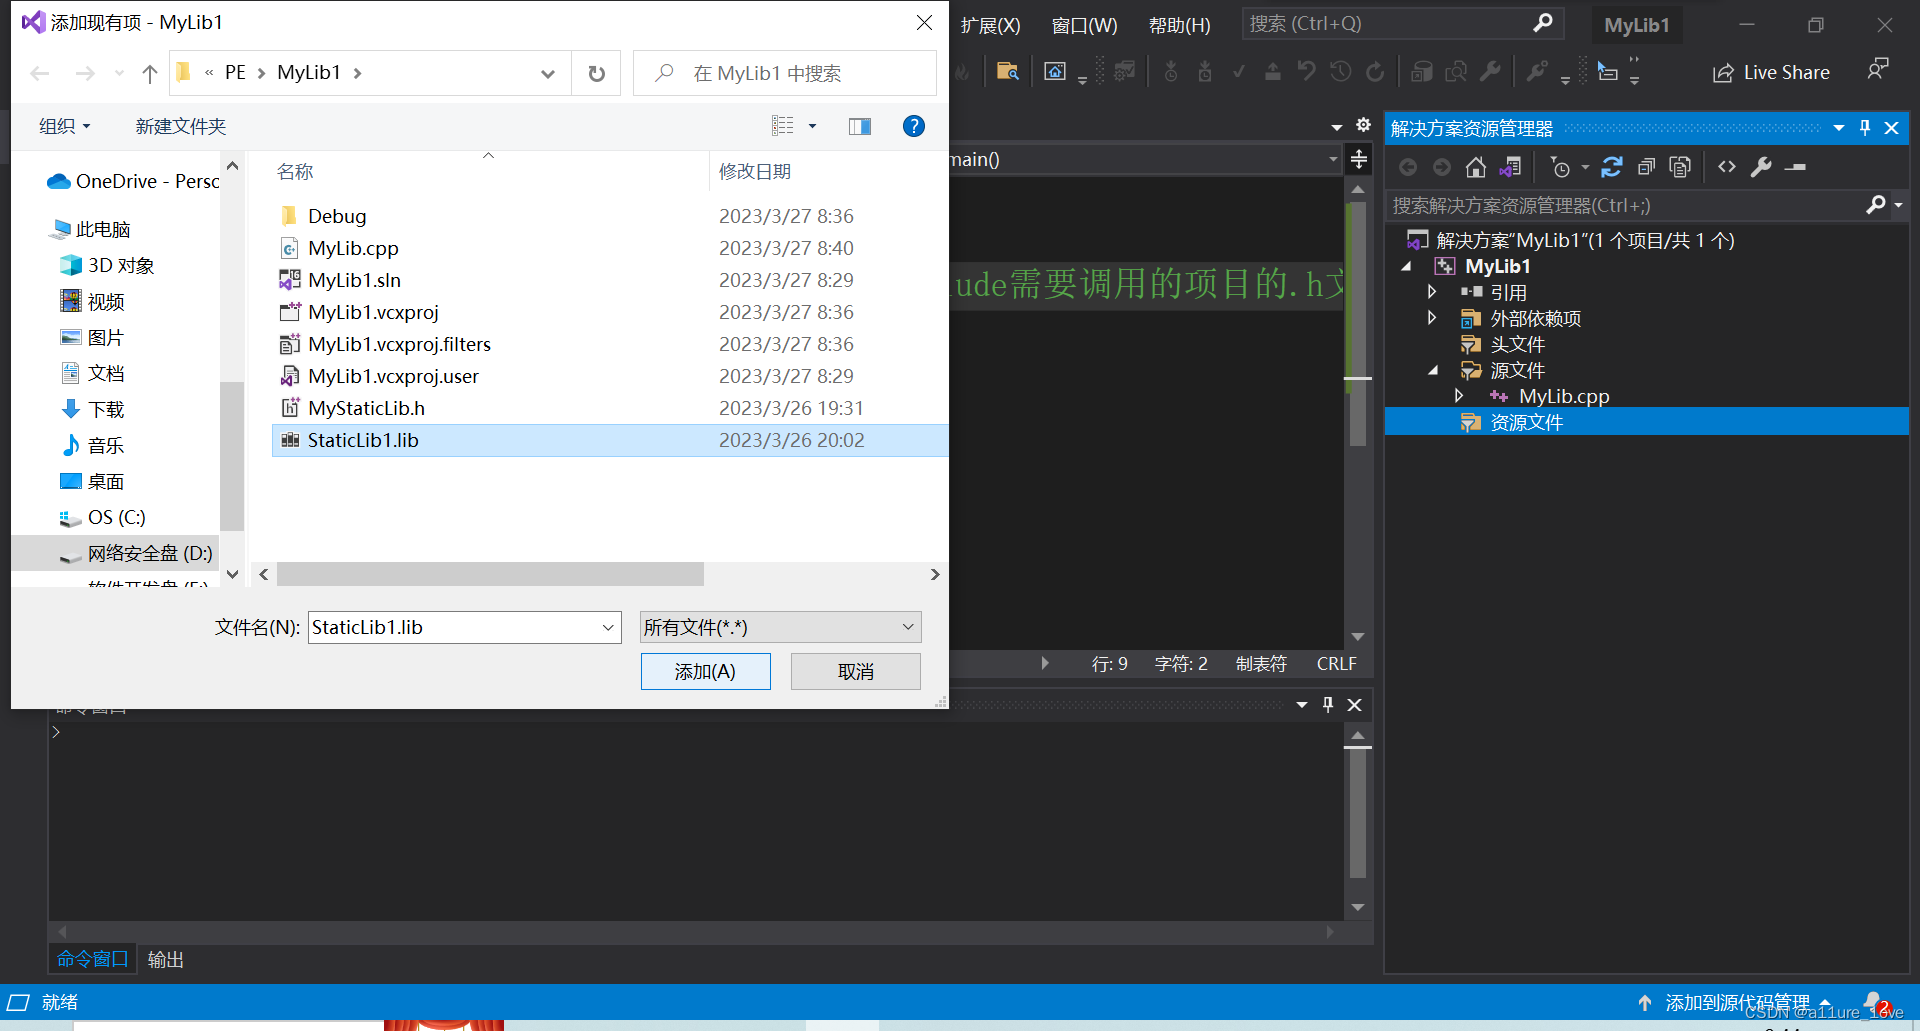This screenshot has height=1031, width=1920.
Task: Click the Live Share button
Action: 1771,72
